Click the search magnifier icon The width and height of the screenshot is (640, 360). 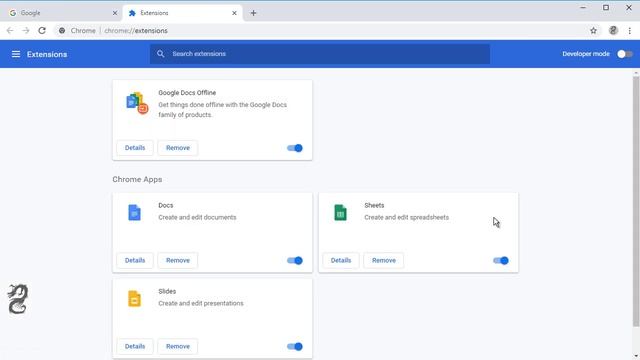[x=160, y=53]
